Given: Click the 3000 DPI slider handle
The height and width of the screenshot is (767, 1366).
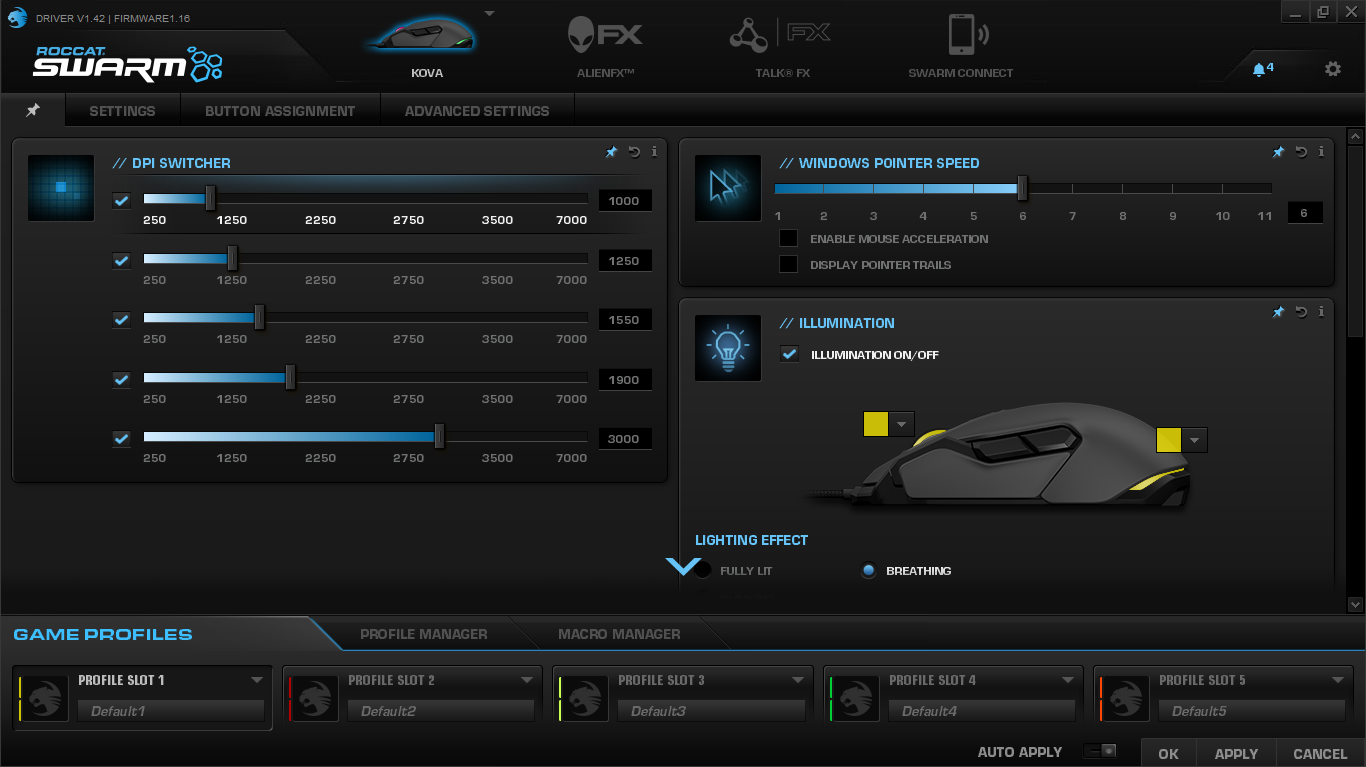Looking at the screenshot, I should 439,436.
